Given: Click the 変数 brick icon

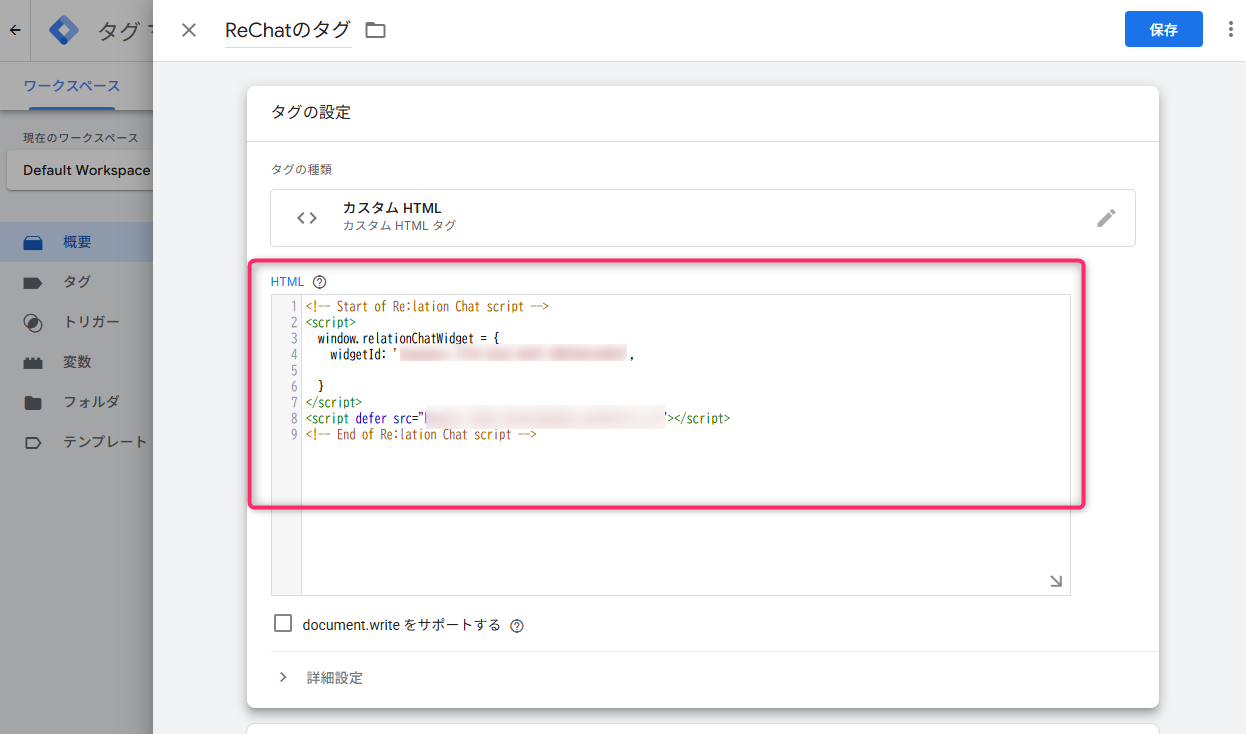Looking at the screenshot, I should [33, 363].
